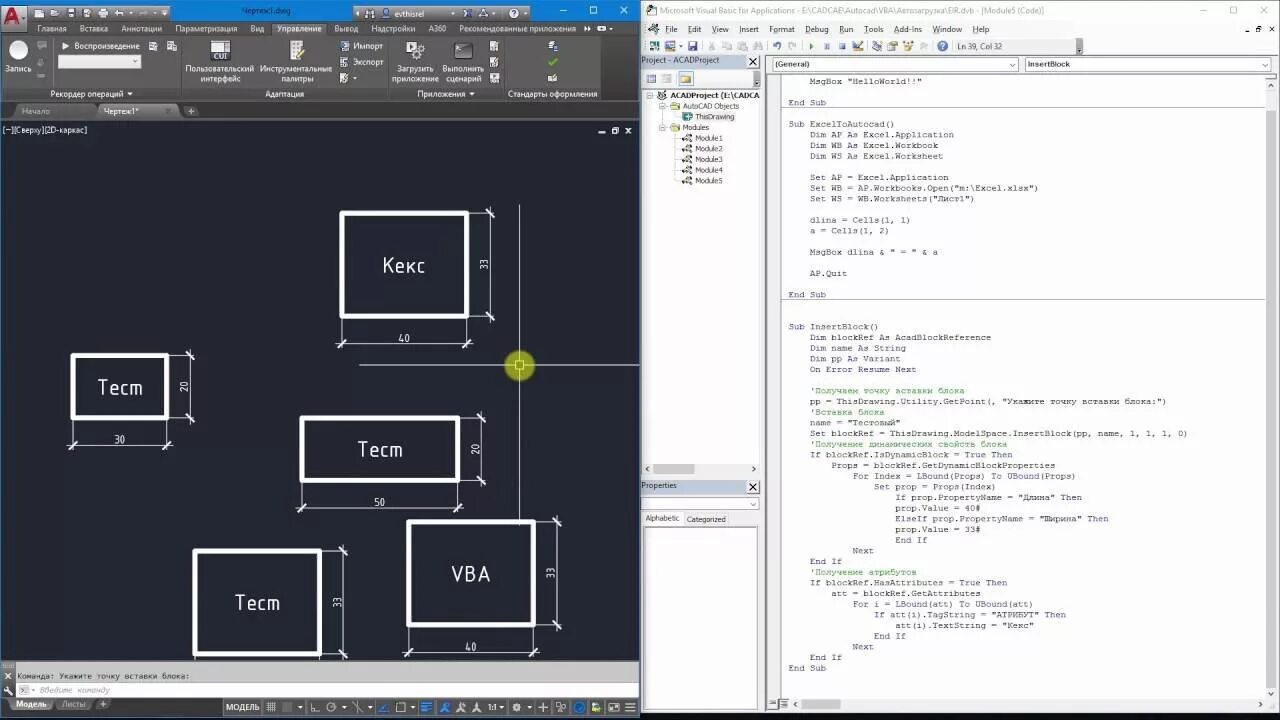Click AutoCAD quick access print icon

point(104,13)
